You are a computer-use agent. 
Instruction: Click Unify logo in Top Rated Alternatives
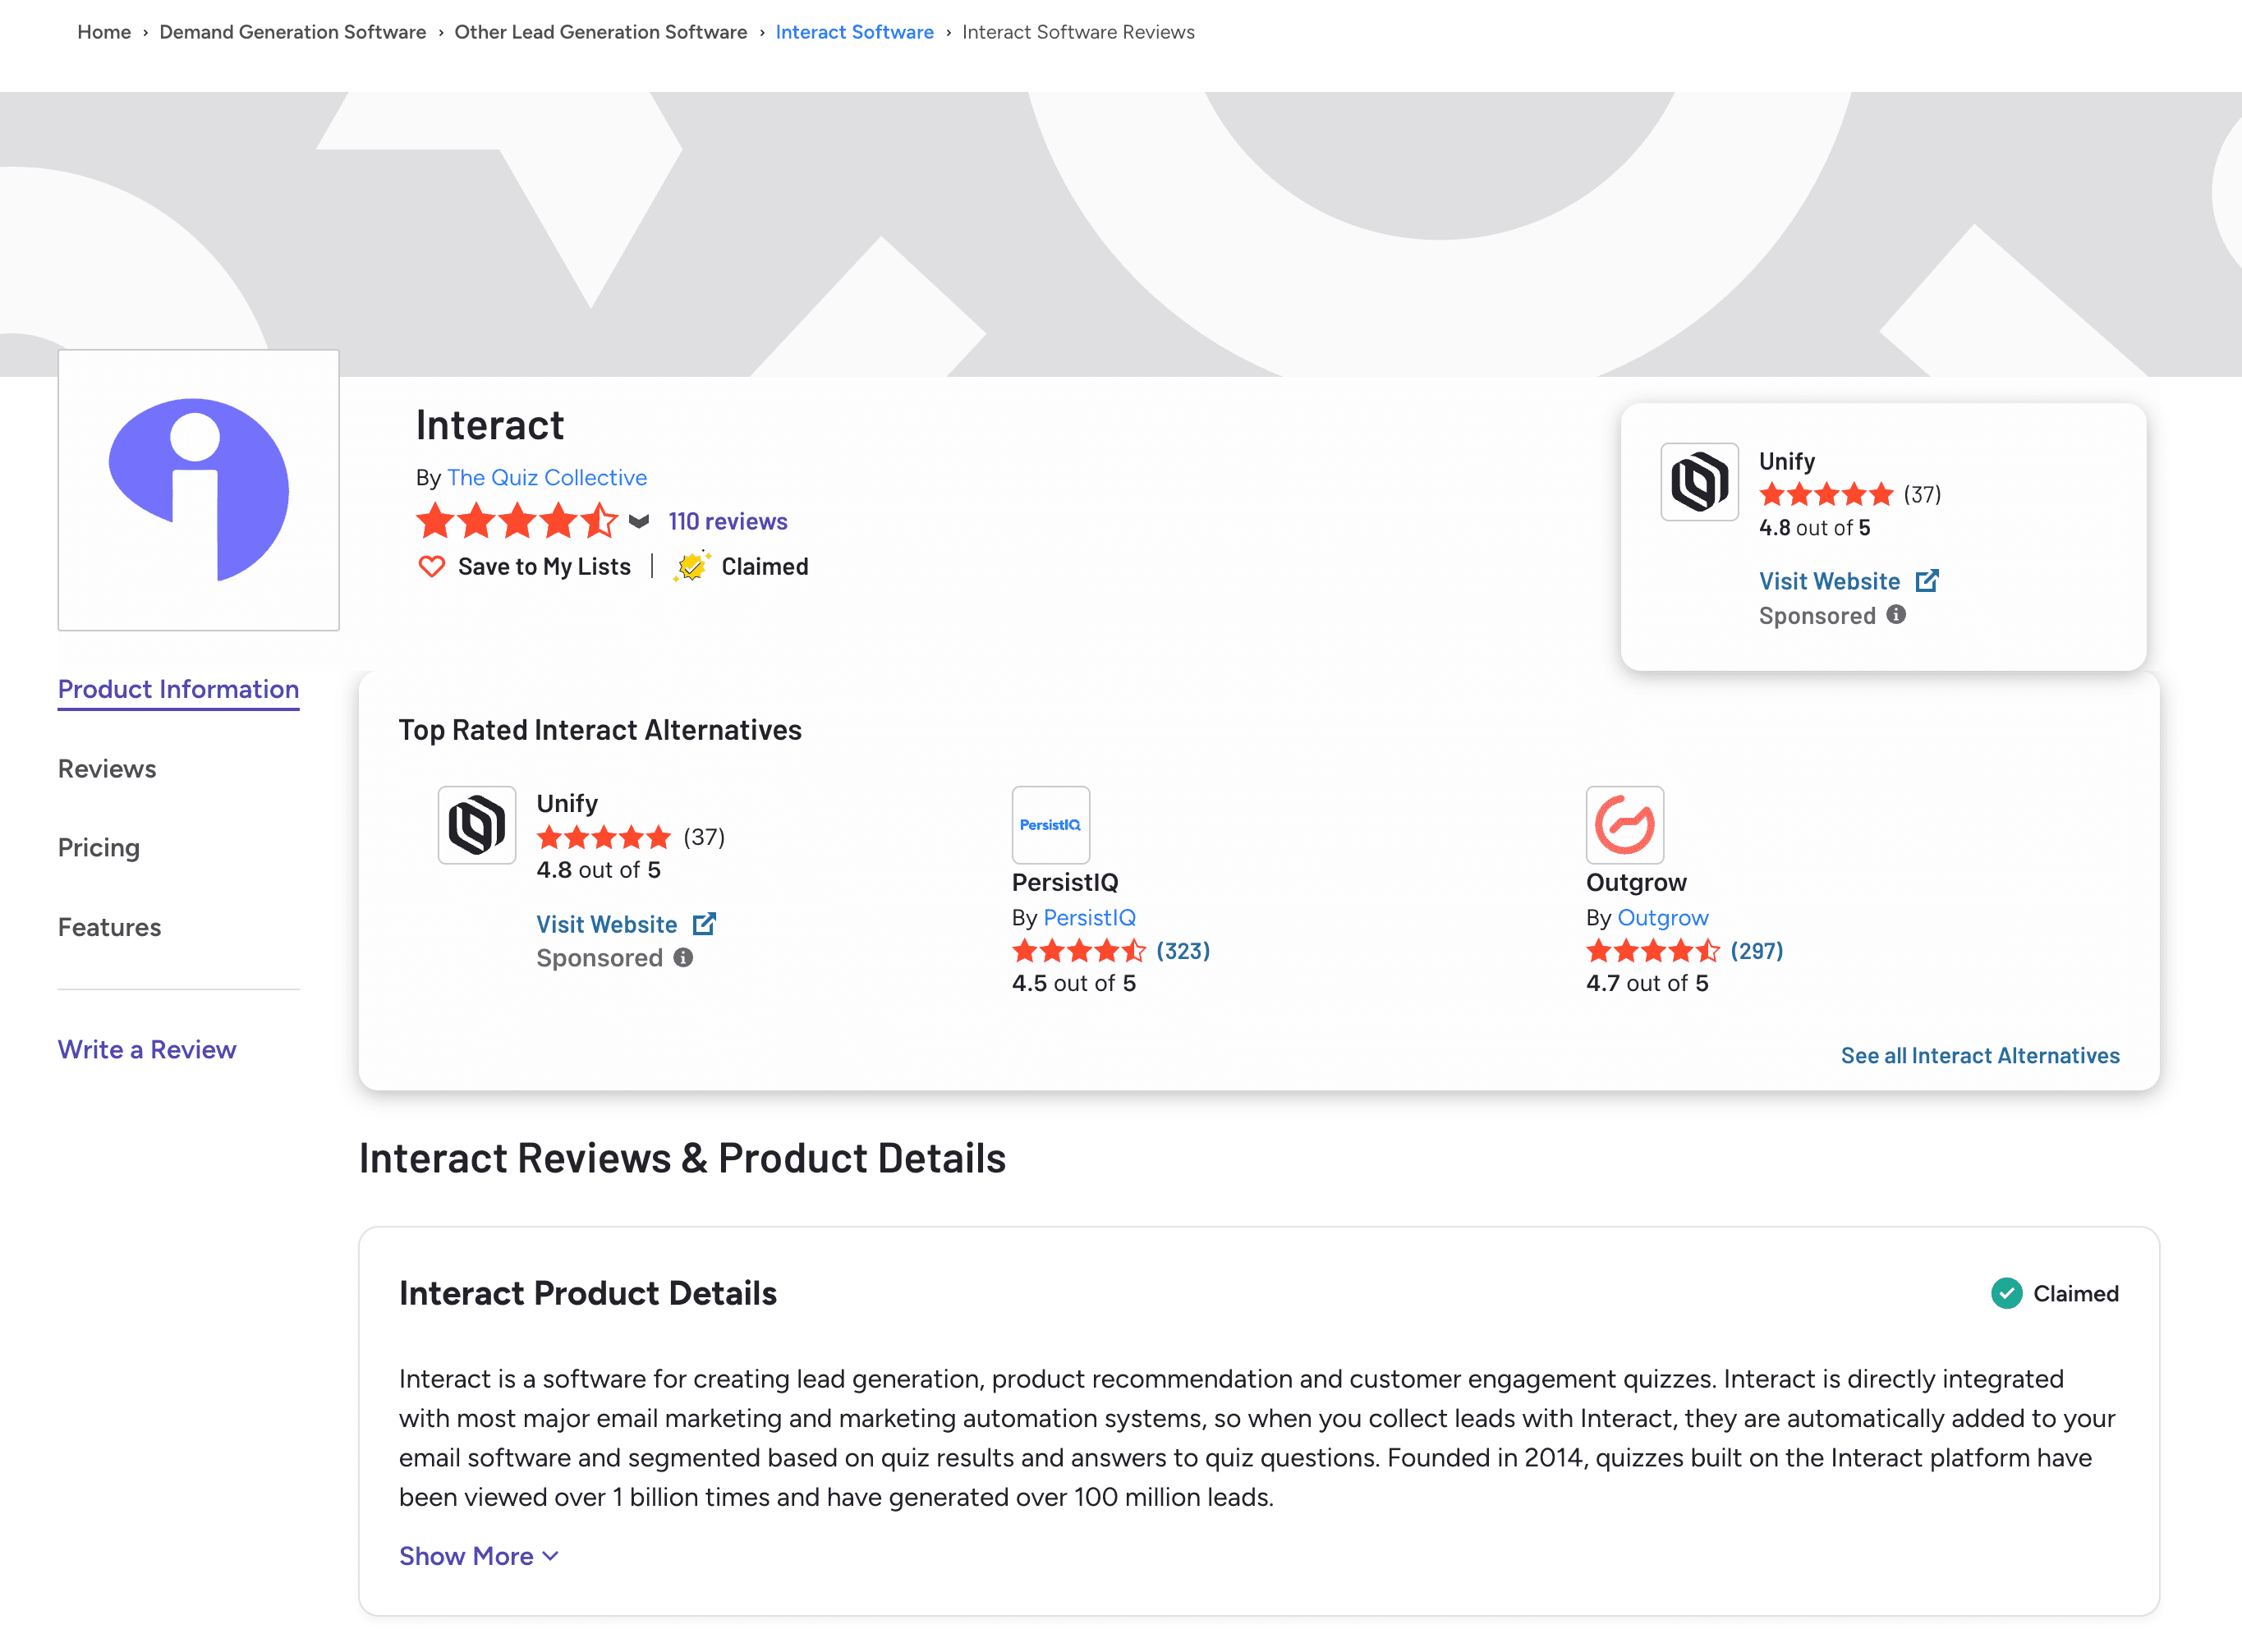477,825
